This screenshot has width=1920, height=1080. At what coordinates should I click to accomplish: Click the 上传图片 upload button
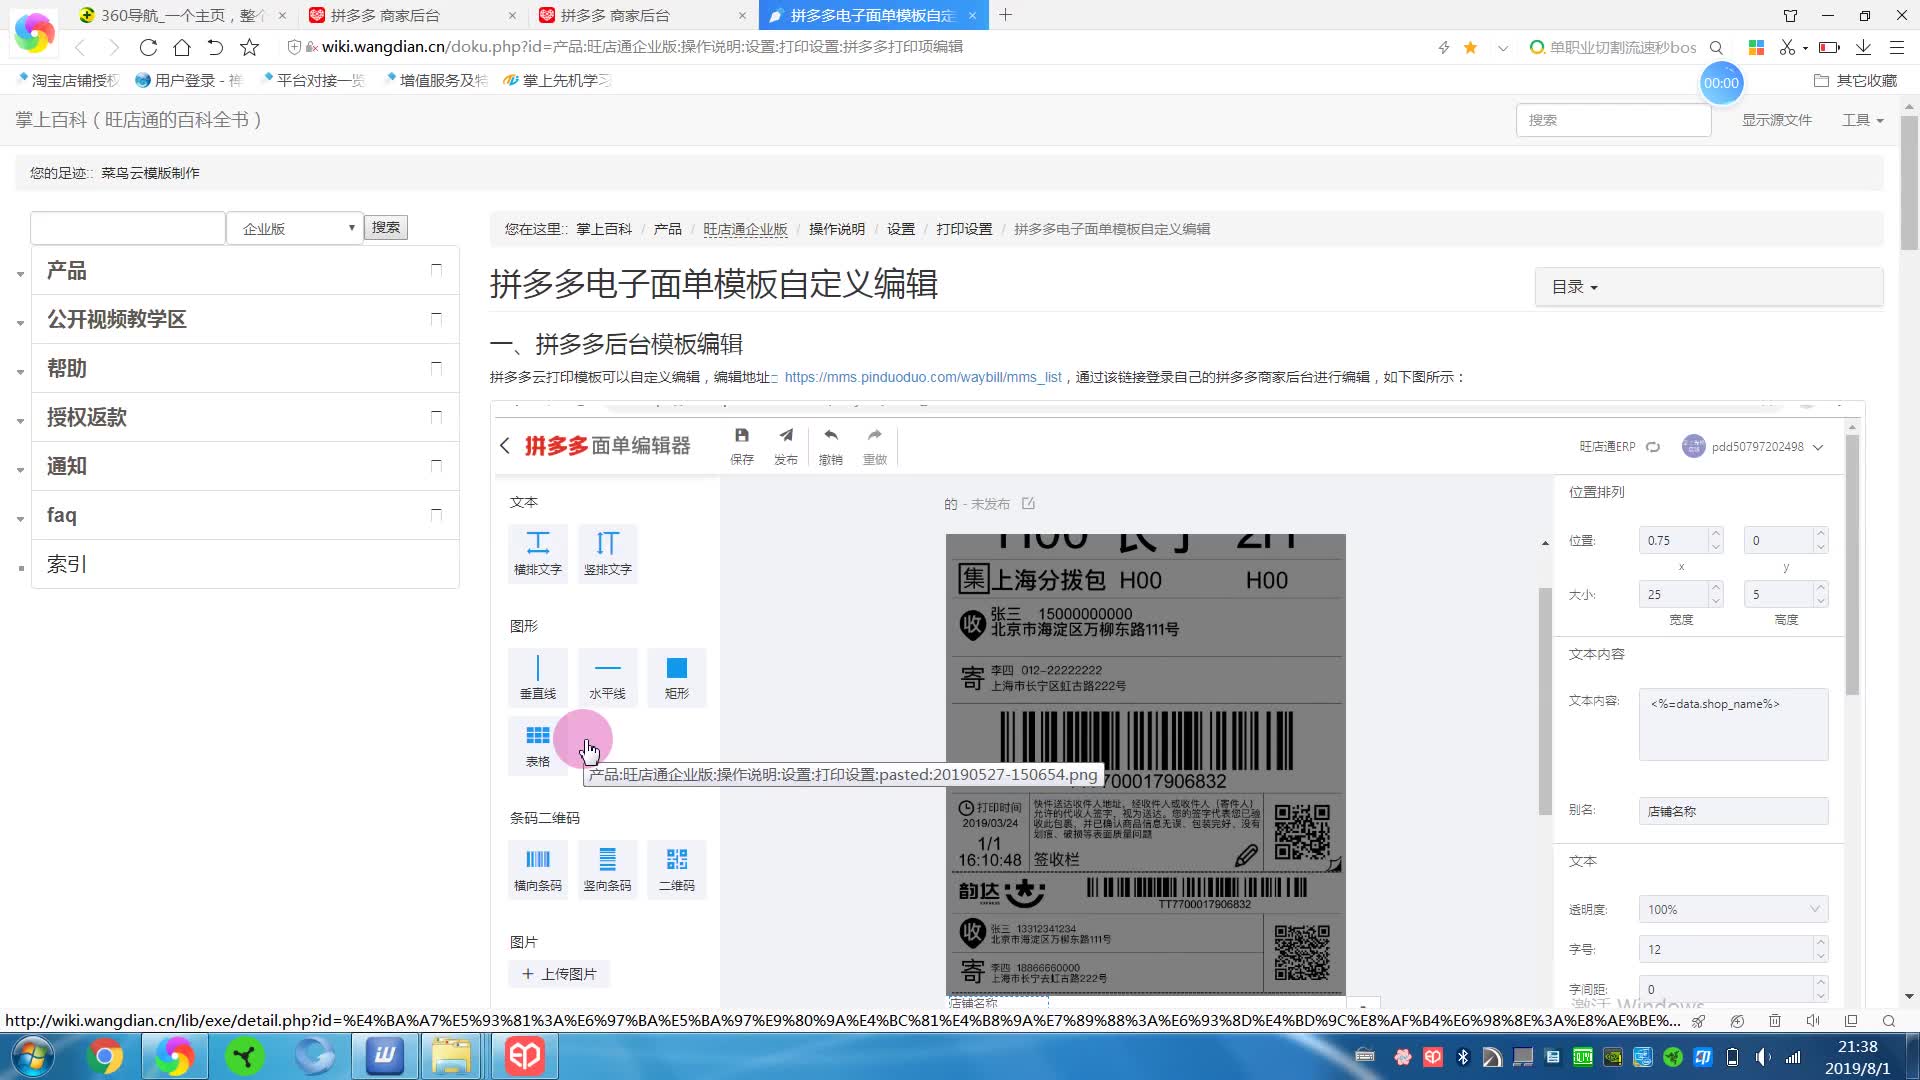pos(559,974)
